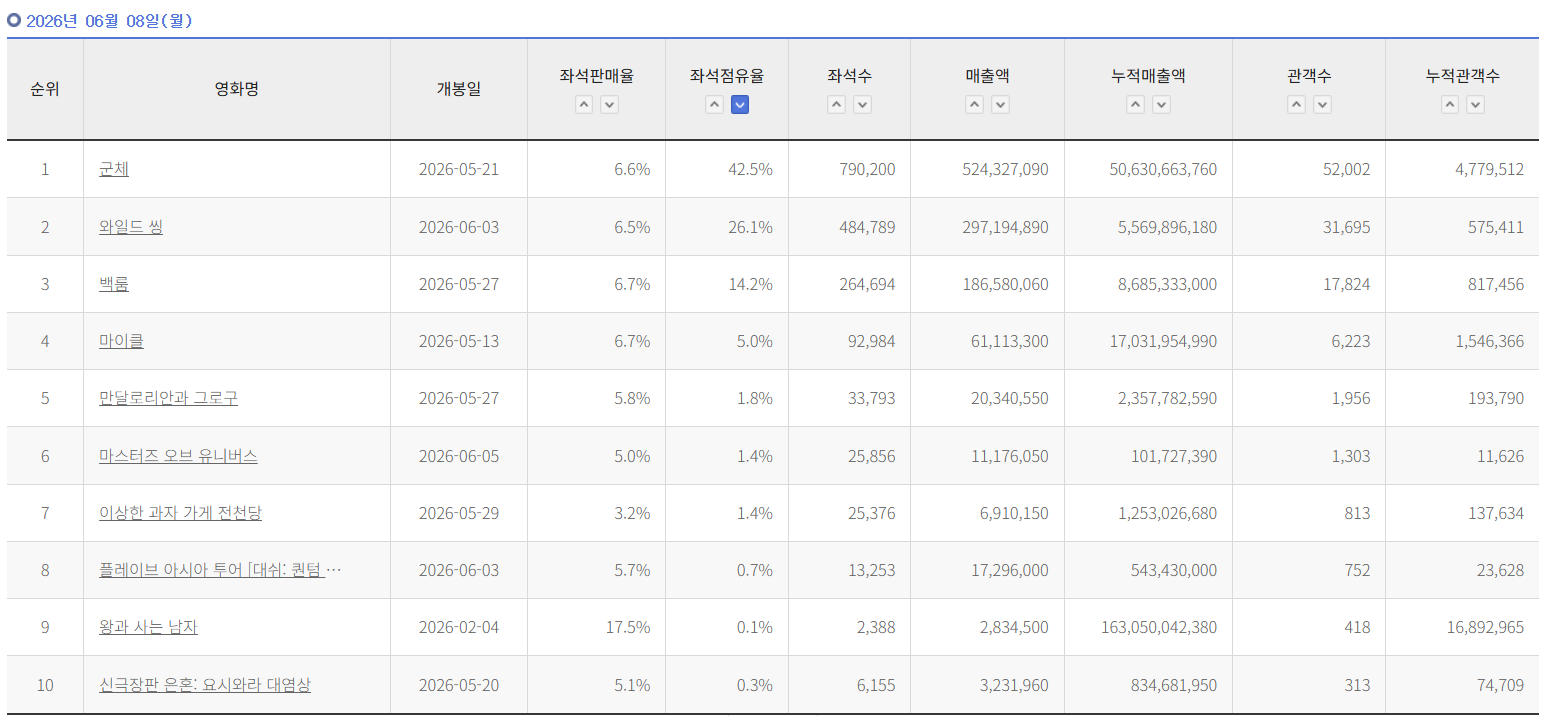
Task: Click the highlighted 좌석점유율 descending sort arrow
Action: (740, 105)
